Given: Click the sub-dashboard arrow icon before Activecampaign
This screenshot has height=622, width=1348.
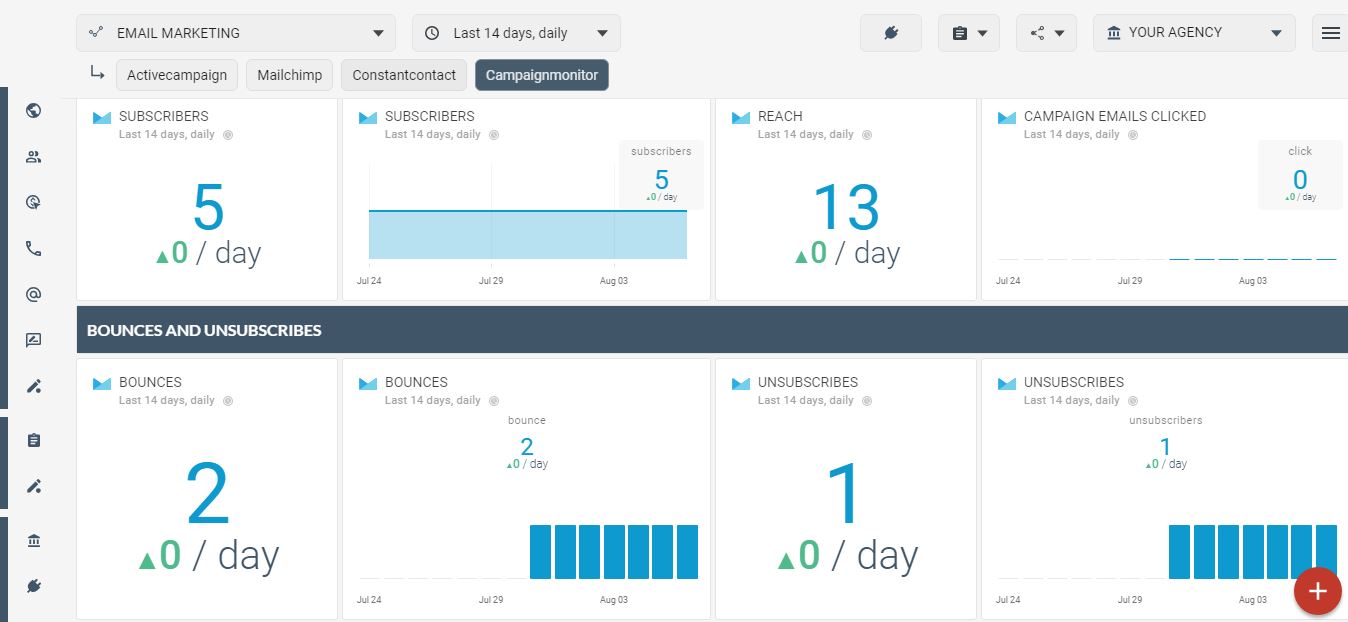Looking at the screenshot, I should tap(97, 73).
